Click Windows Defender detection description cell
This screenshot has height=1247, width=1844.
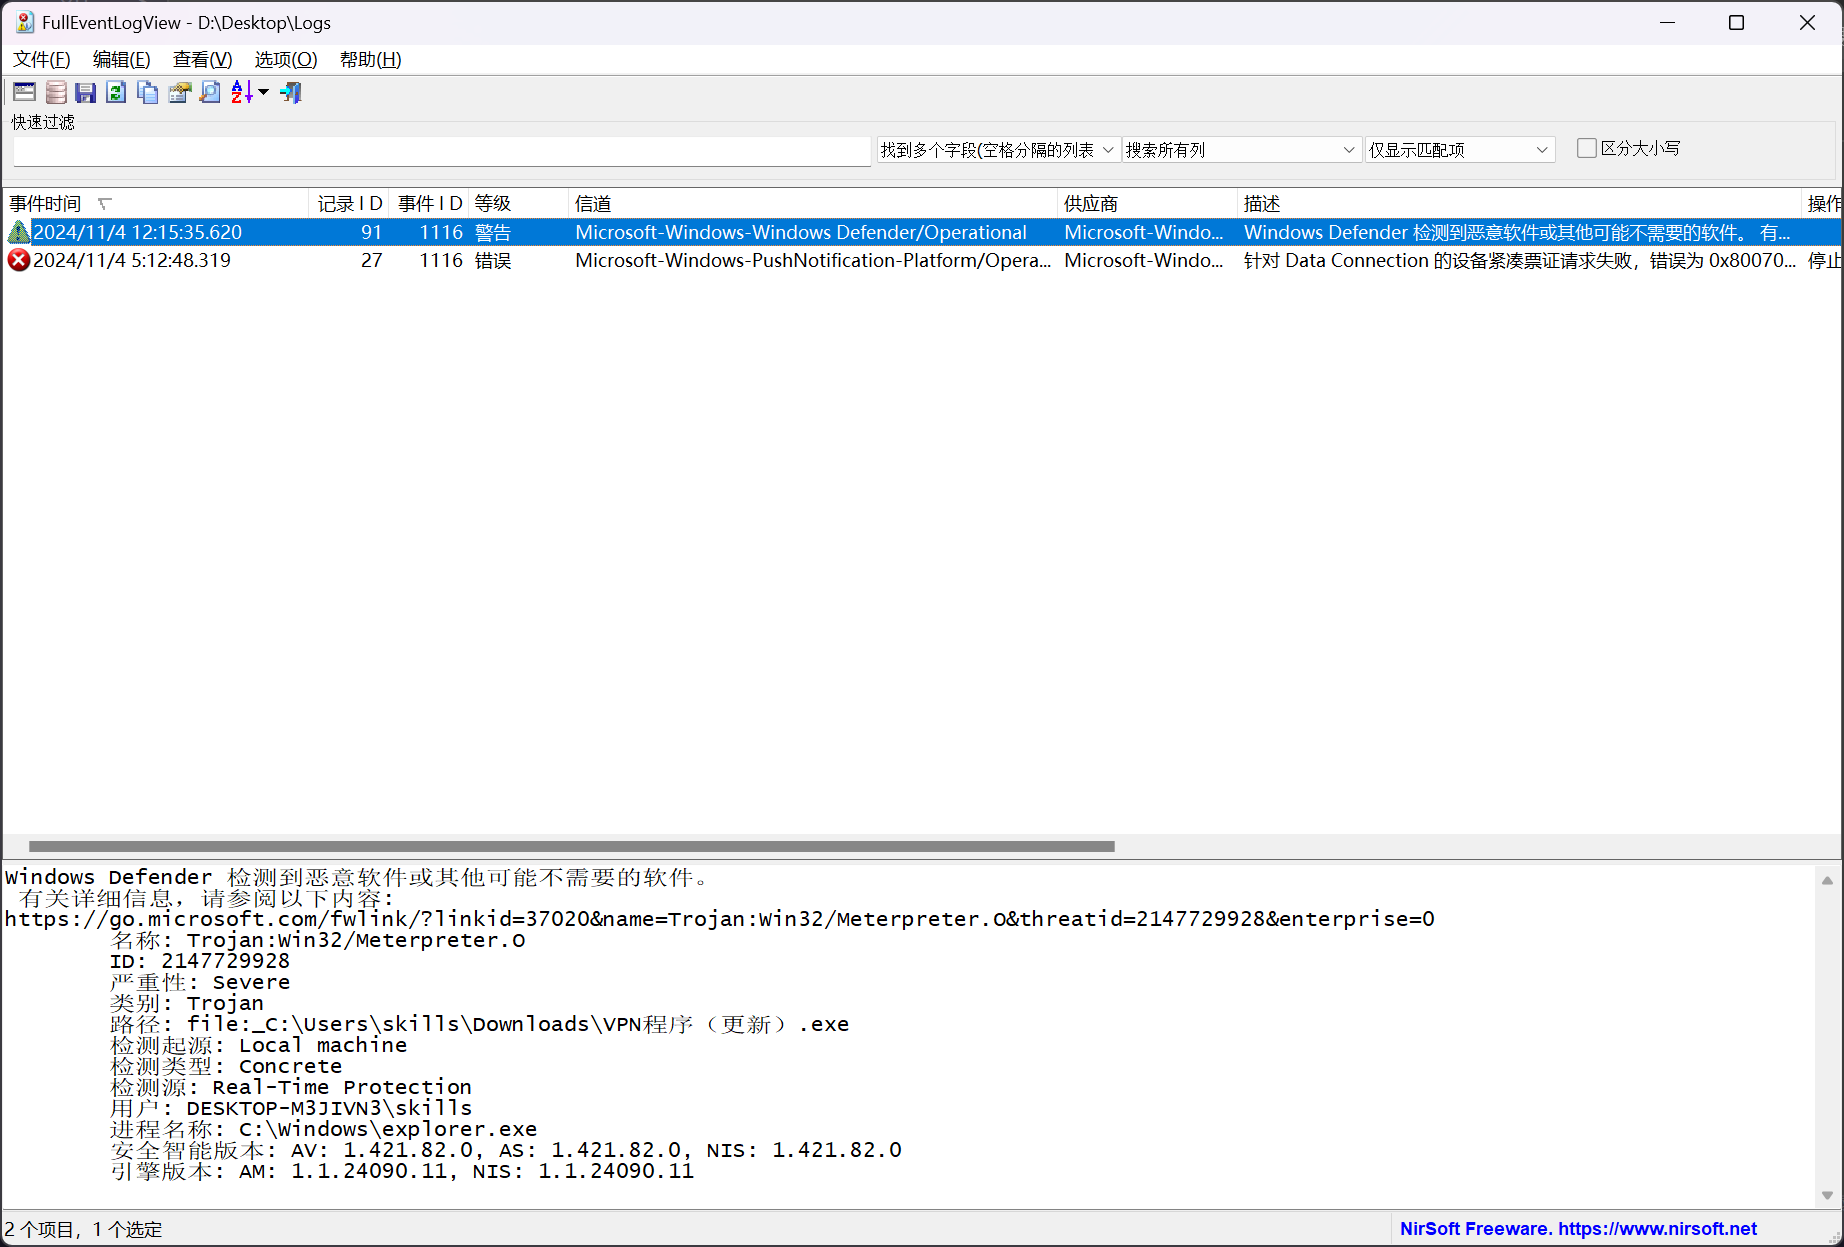(1517, 233)
